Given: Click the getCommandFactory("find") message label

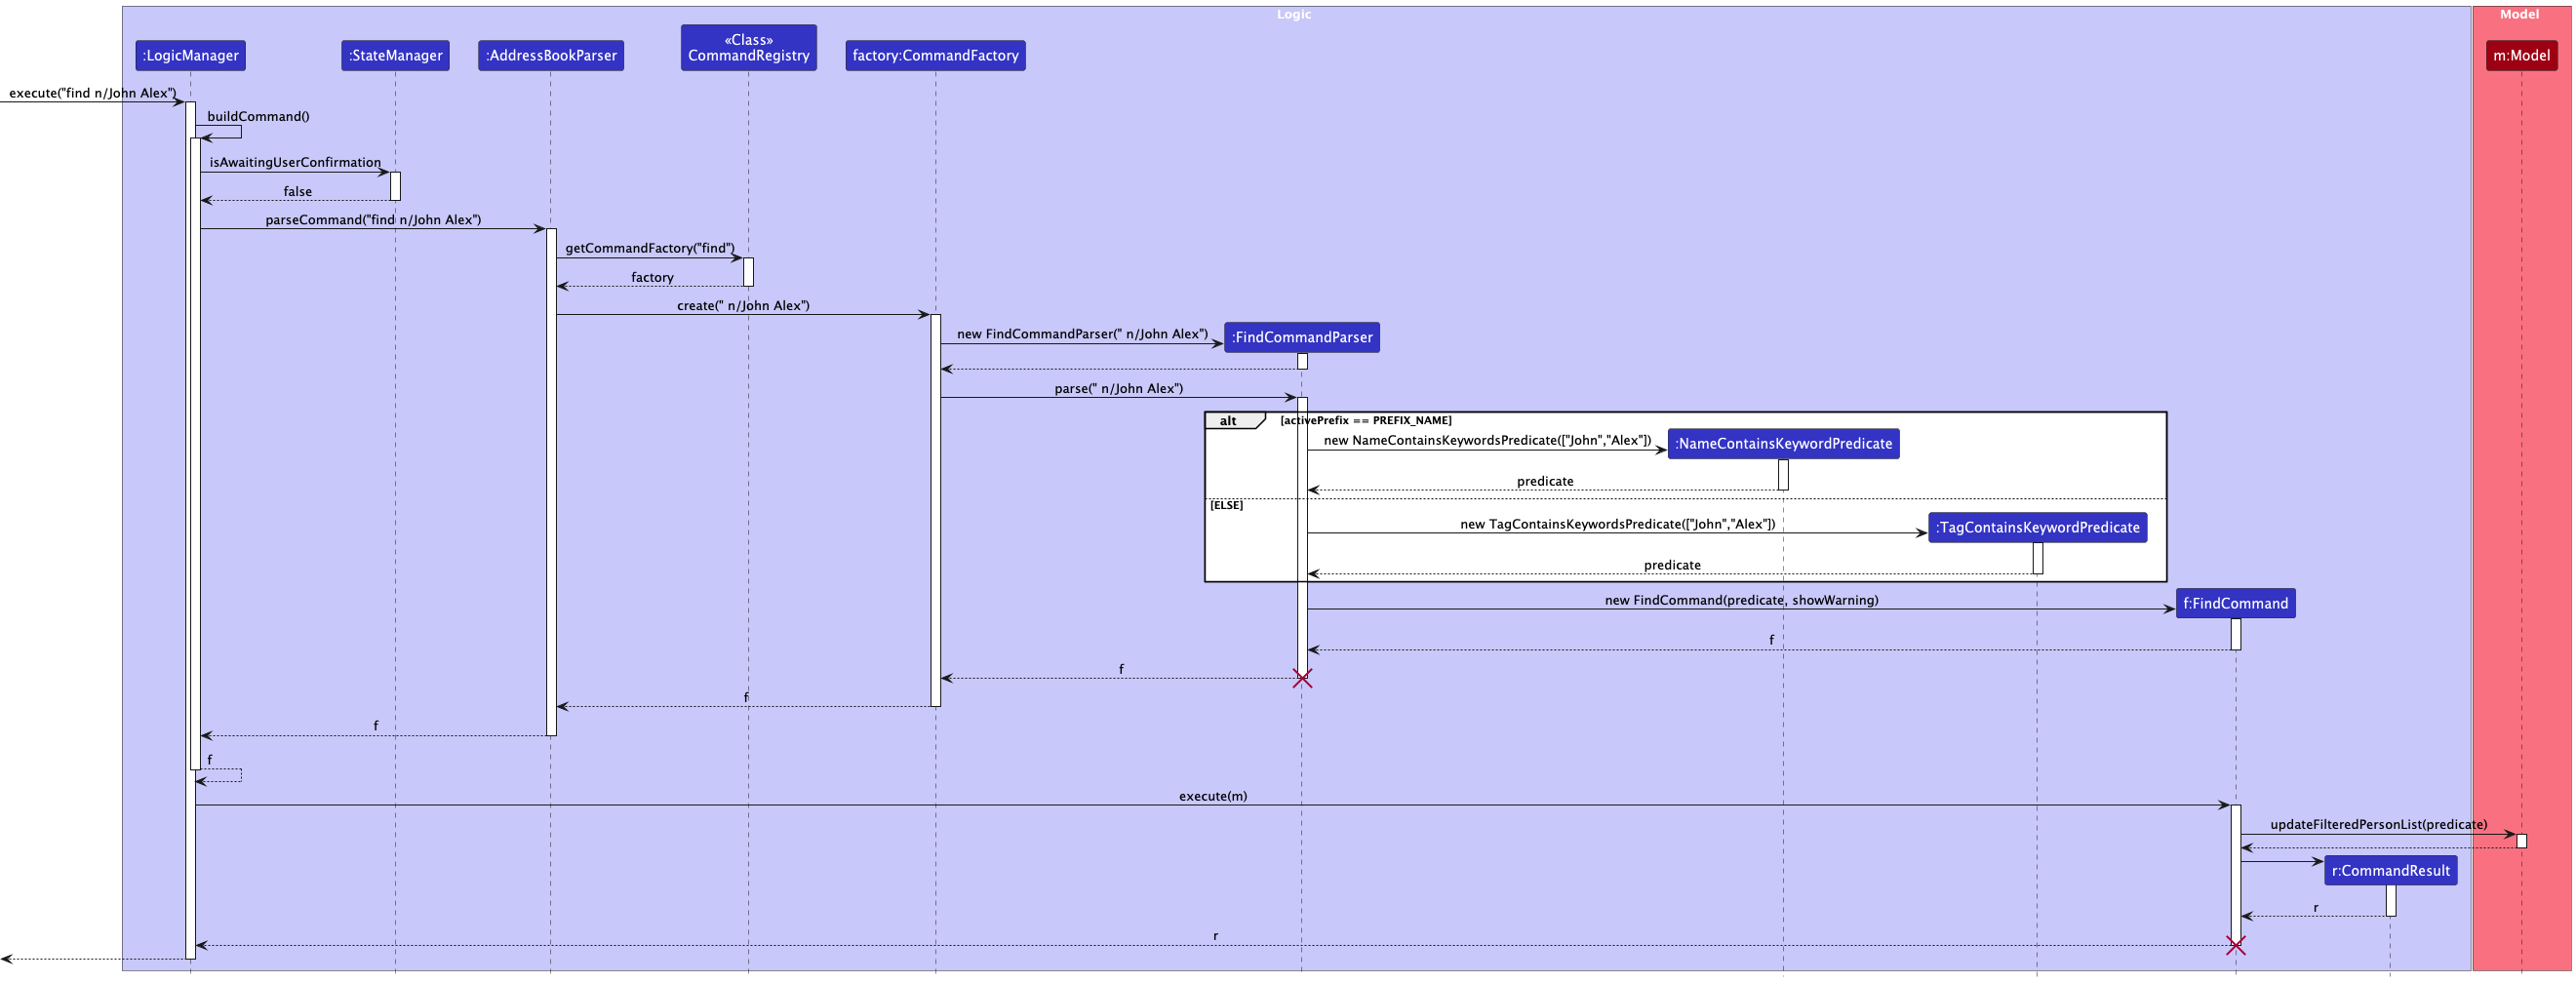Looking at the screenshot, I should click(650, 248).
